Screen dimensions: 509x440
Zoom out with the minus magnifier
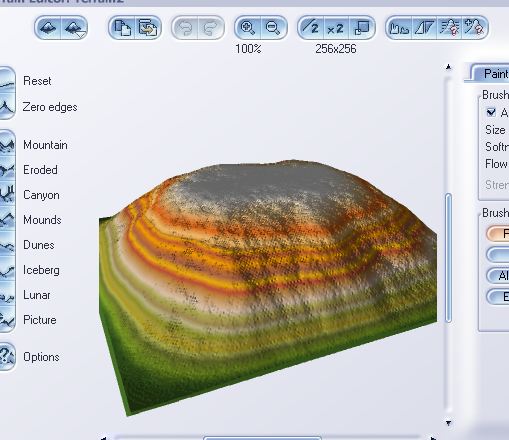[273, 28]
